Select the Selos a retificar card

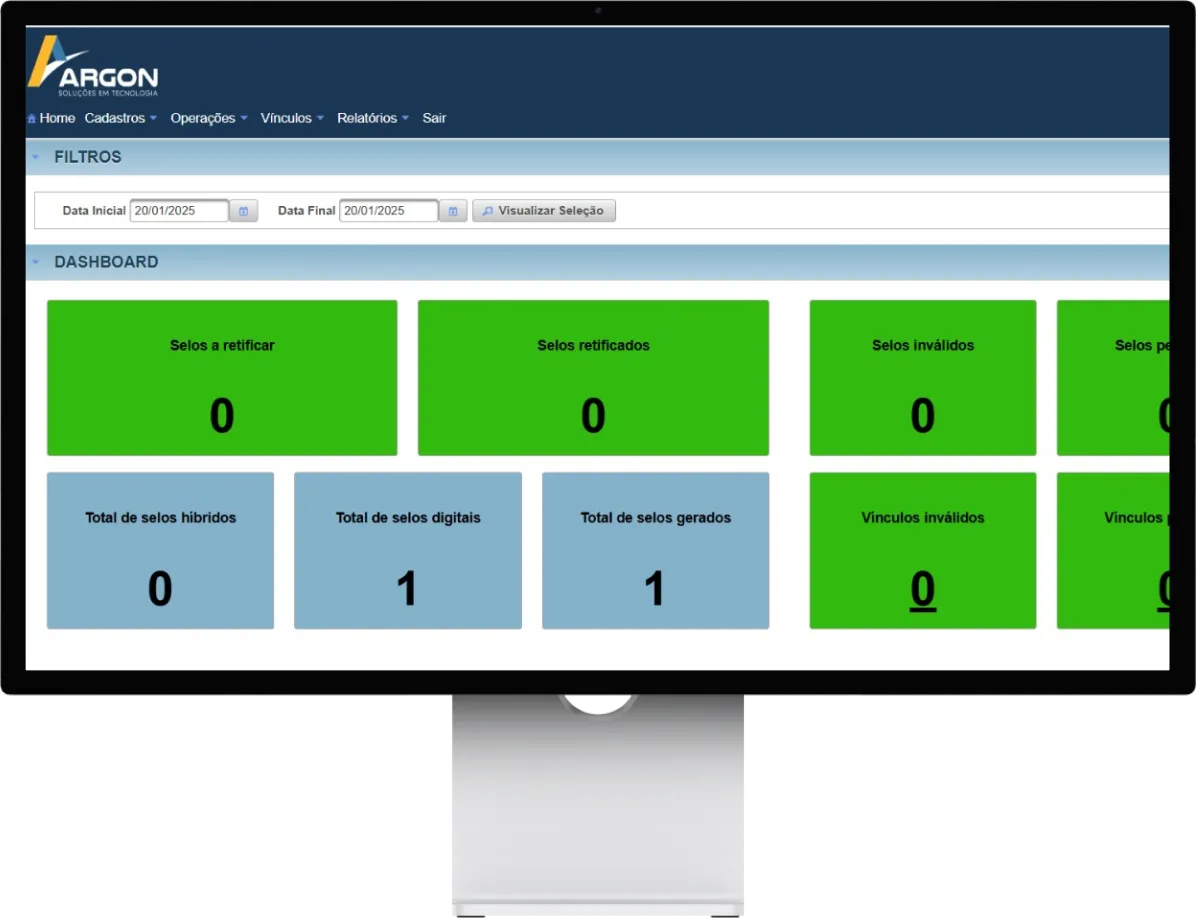click(x=222, y=378)
